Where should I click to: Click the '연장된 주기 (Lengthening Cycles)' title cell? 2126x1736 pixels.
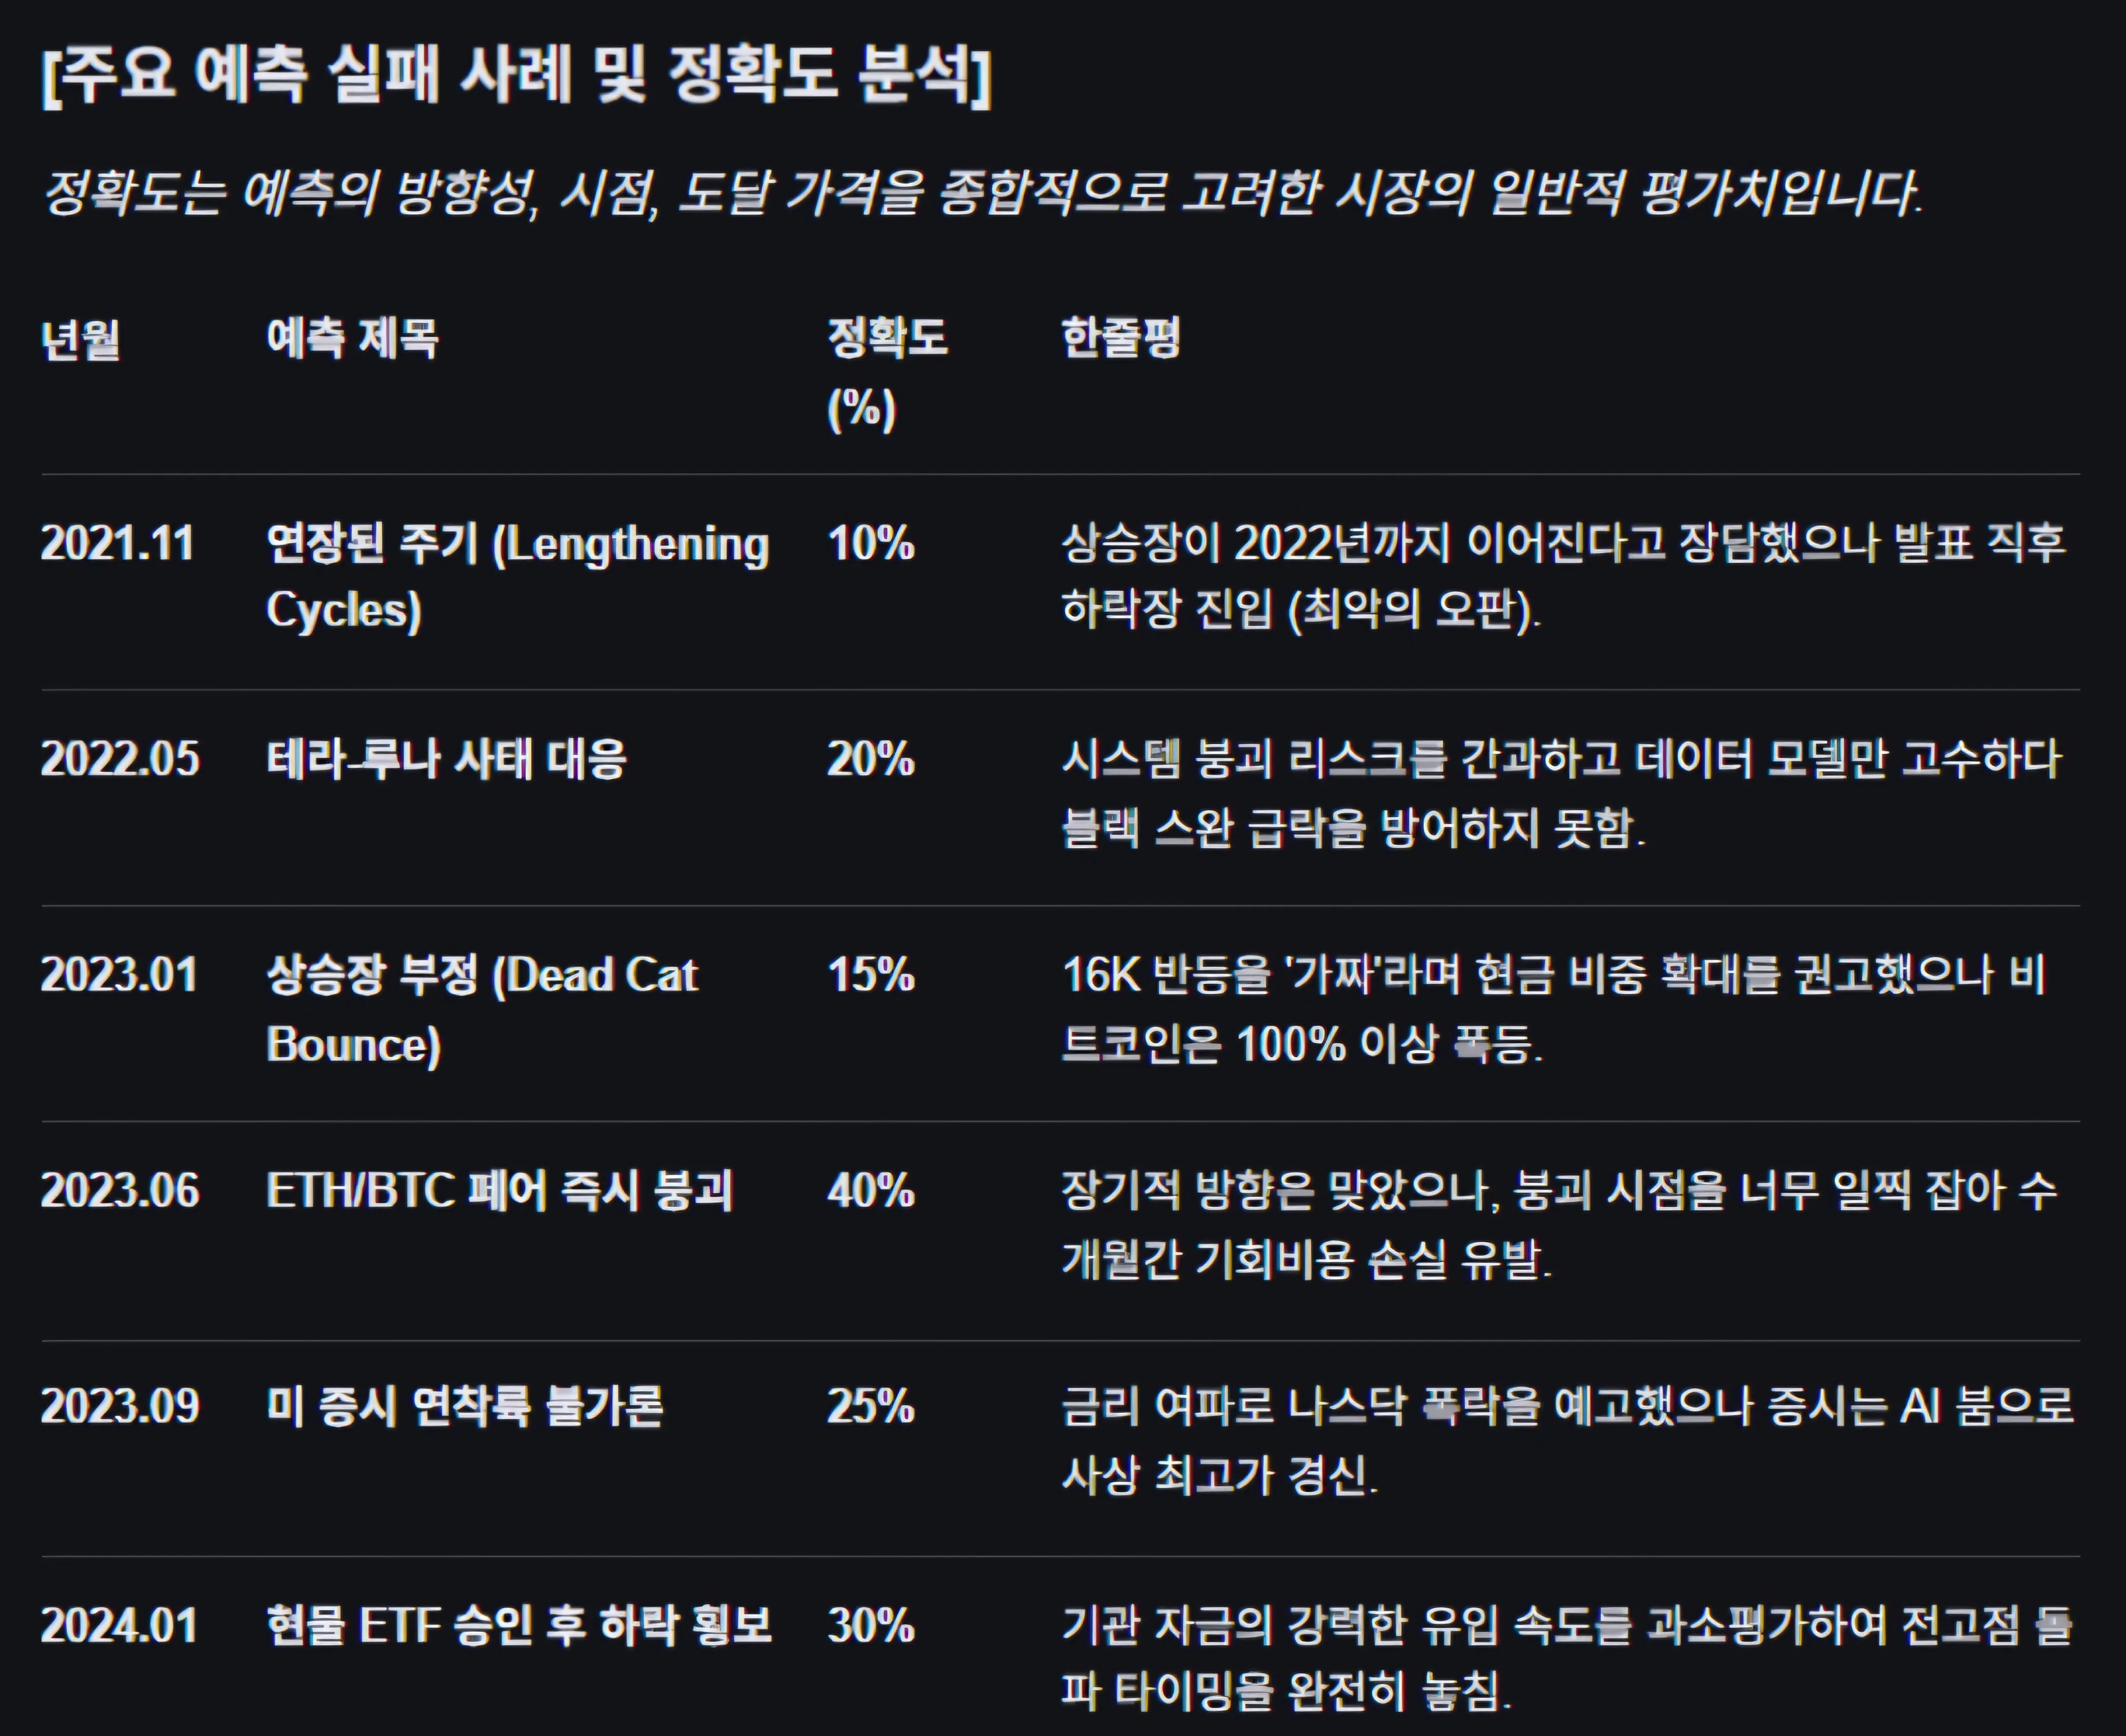click(516, 576)
